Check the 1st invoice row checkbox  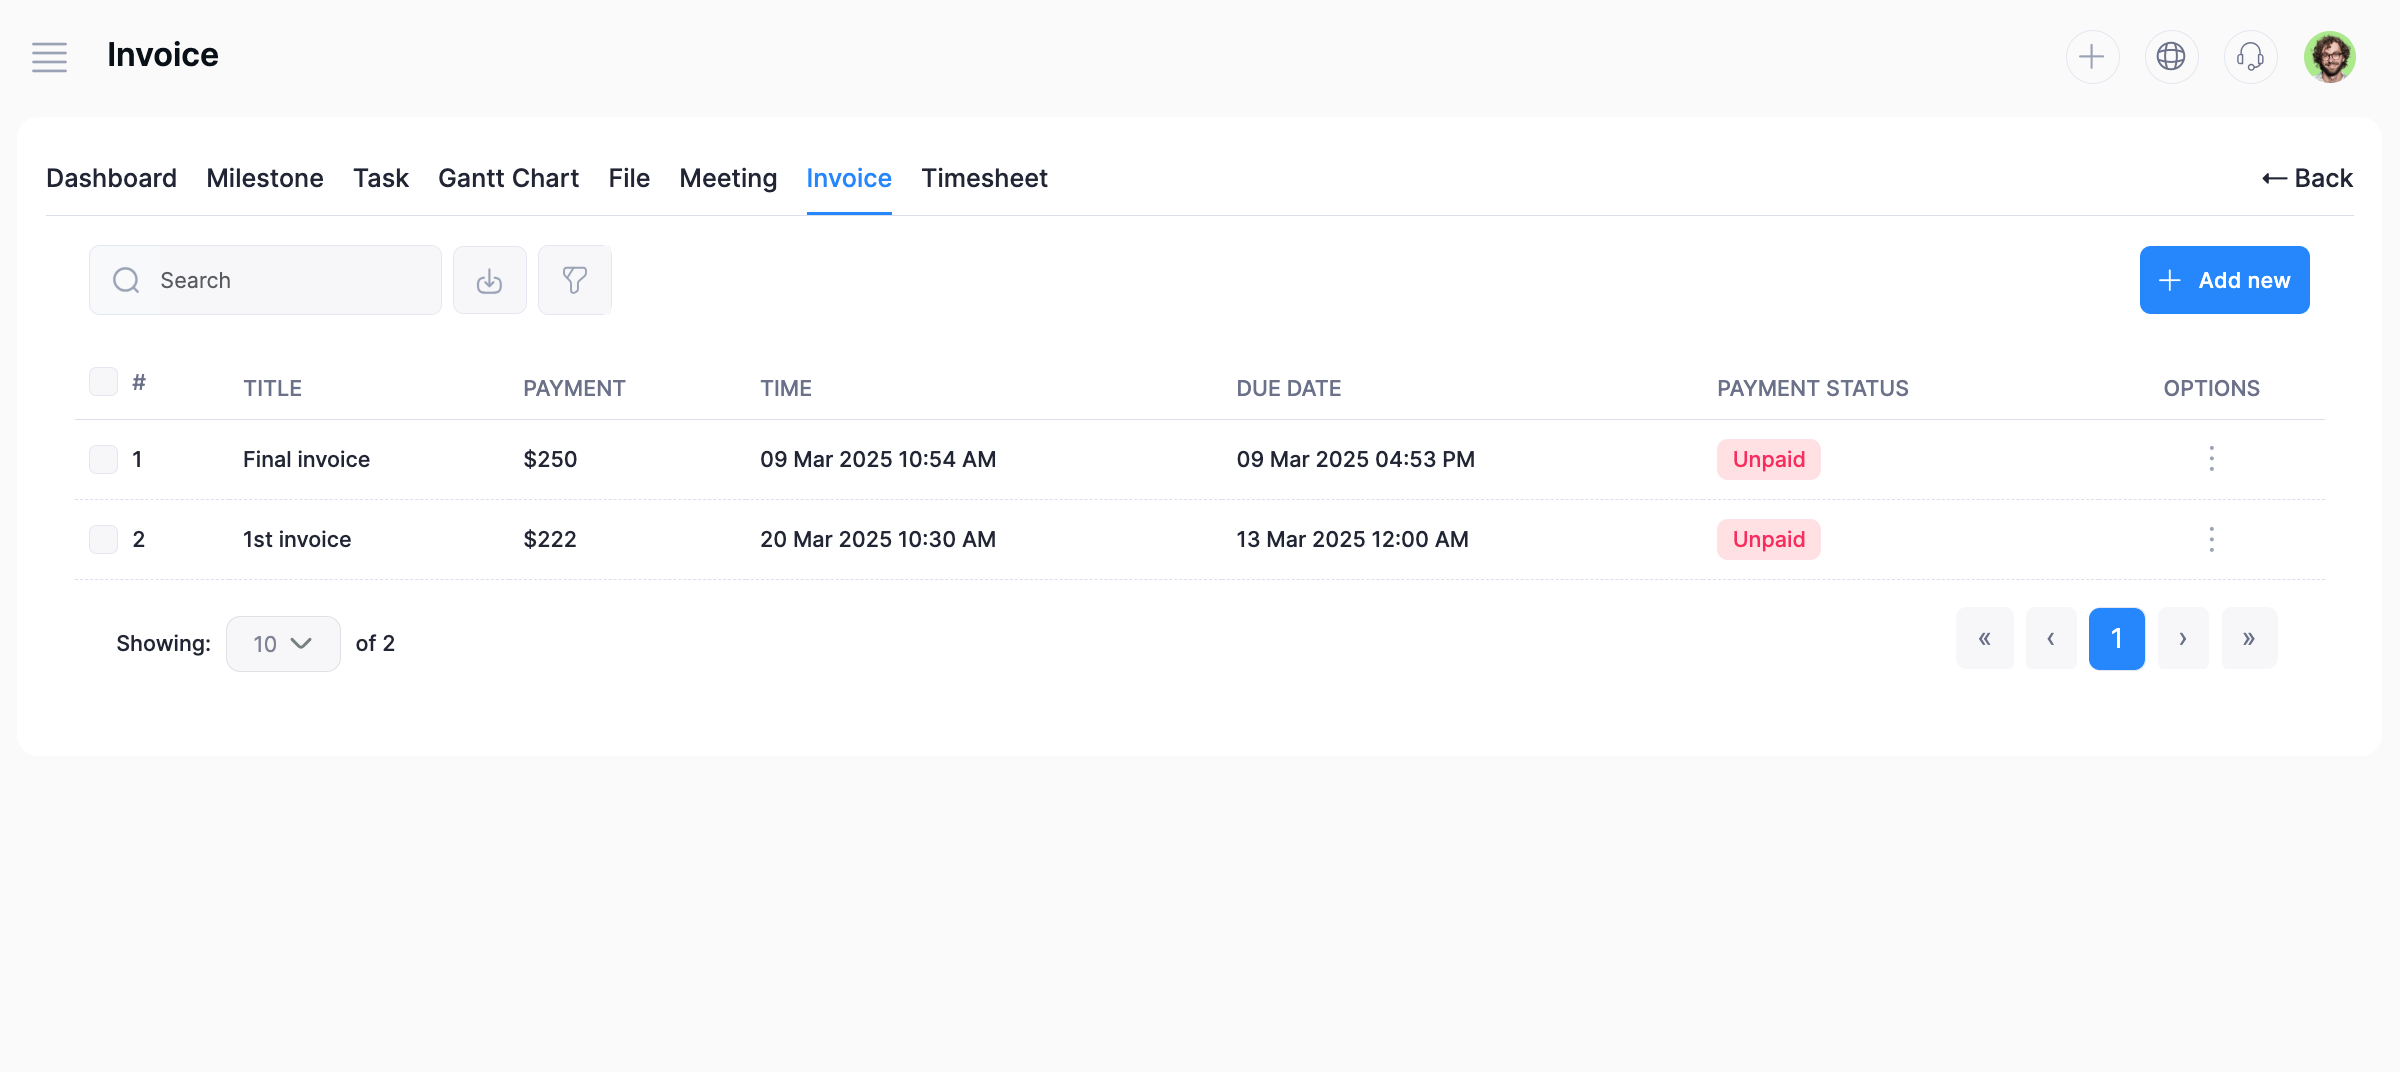coord(103,539)
